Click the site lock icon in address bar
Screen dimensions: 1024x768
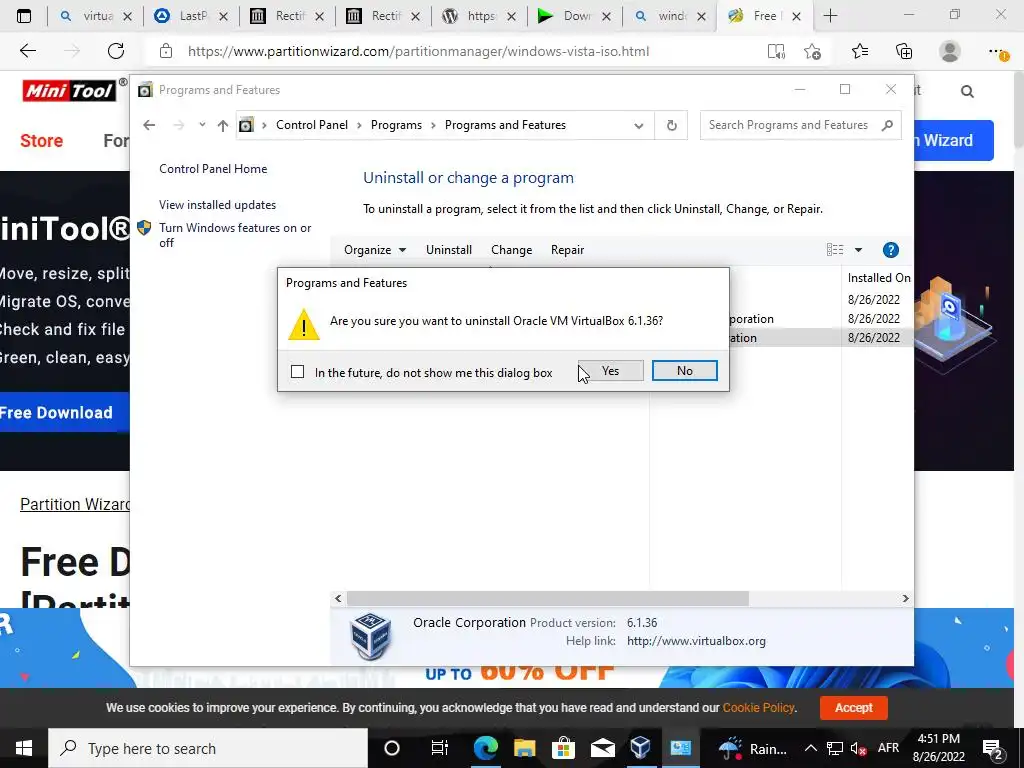tap(166, 51)
